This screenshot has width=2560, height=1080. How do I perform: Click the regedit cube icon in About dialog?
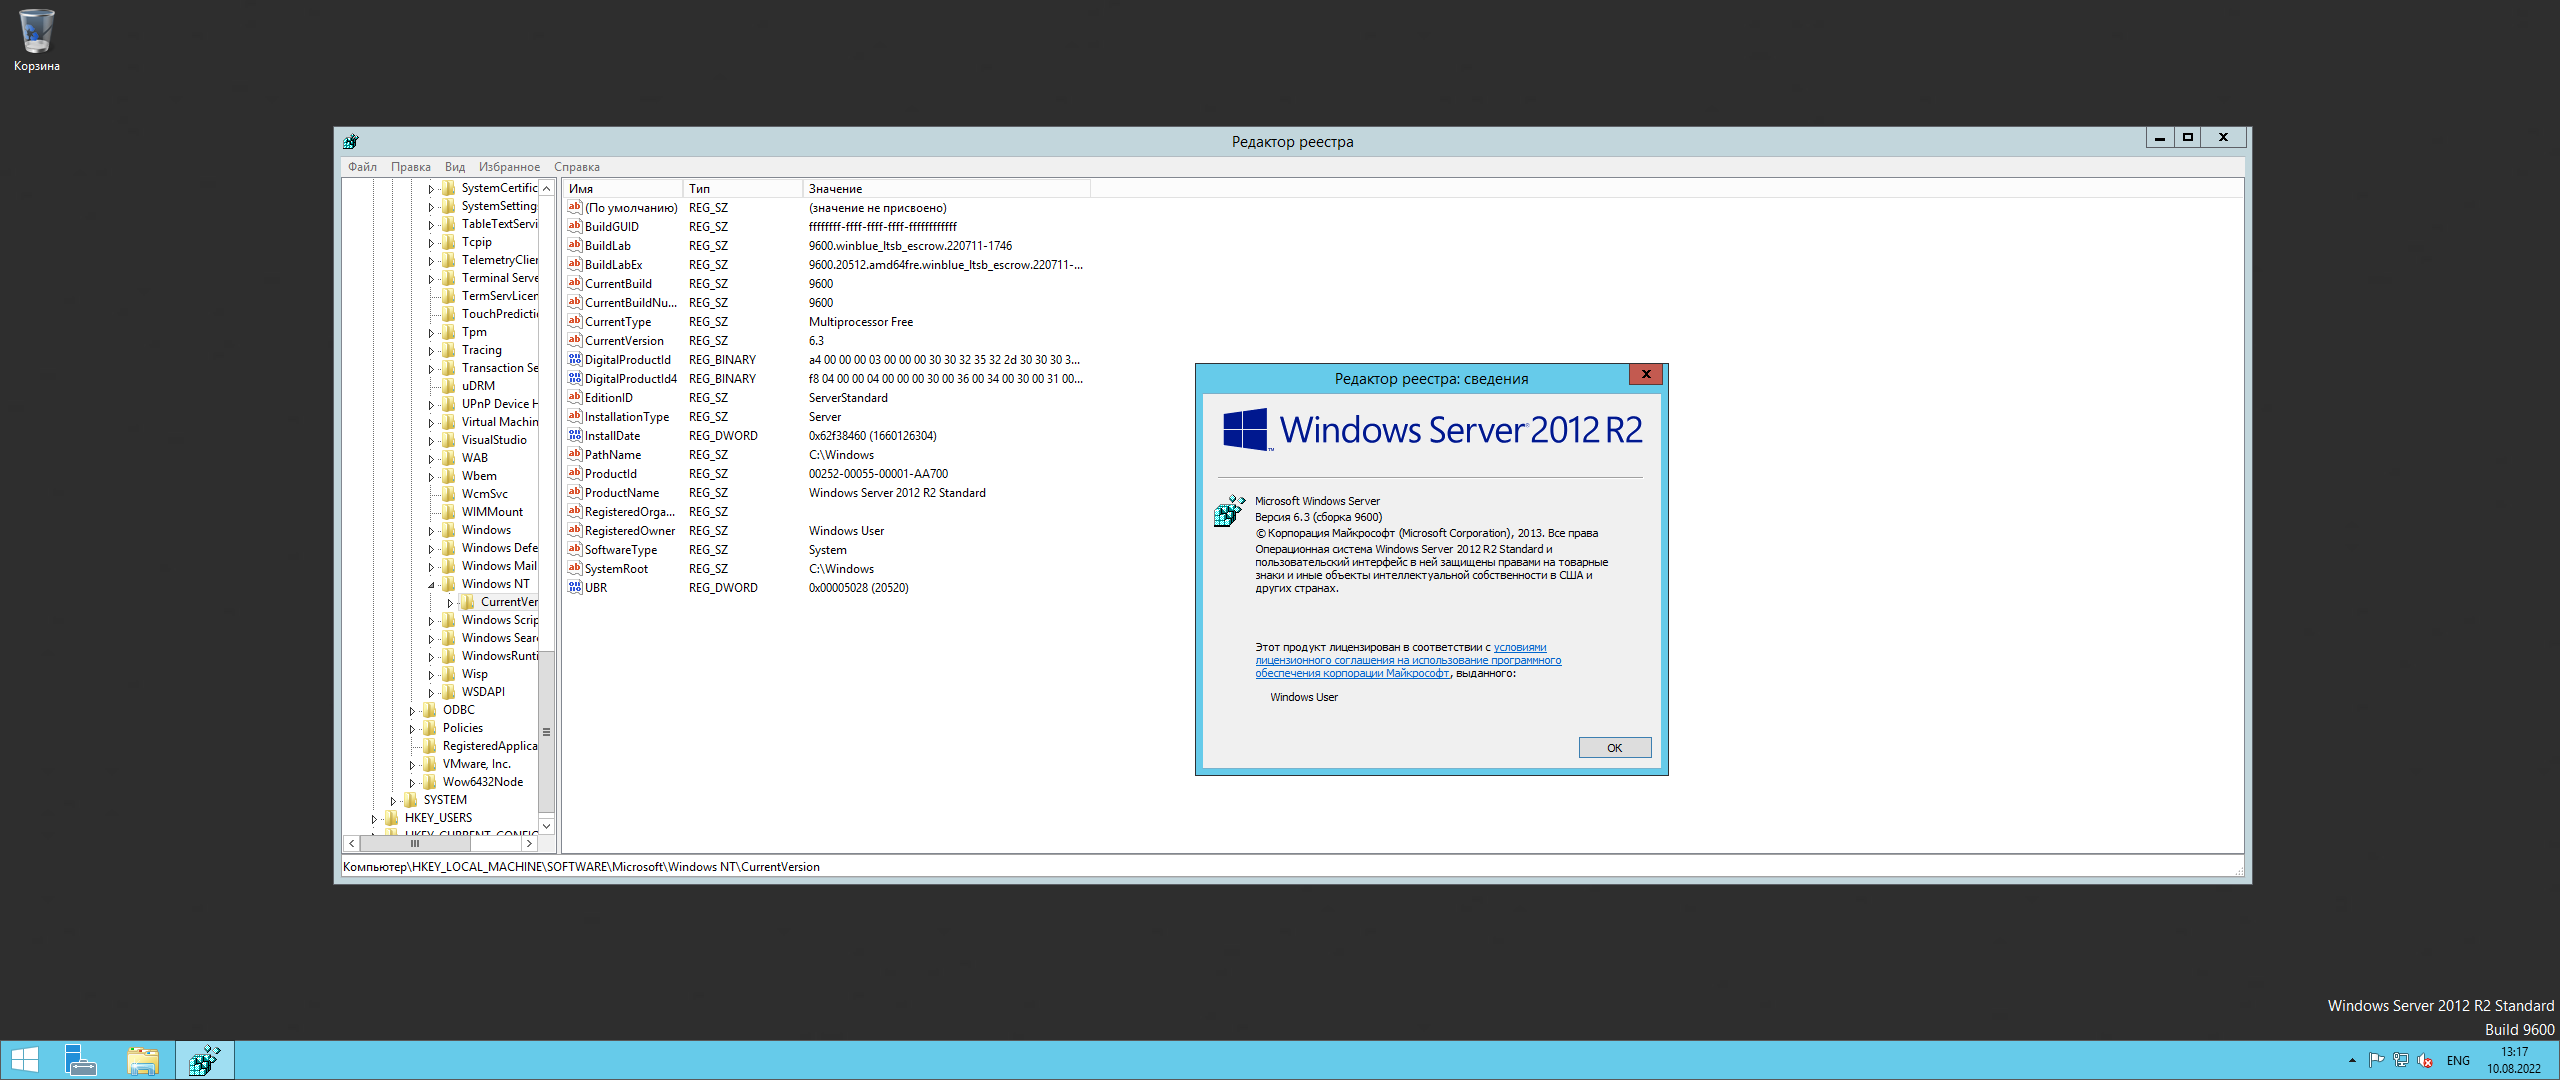tap(1229, 511)
